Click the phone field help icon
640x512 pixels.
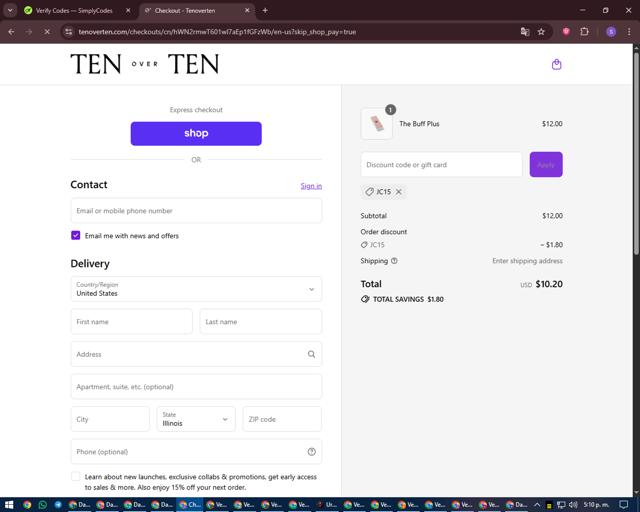tap(311, 452)
